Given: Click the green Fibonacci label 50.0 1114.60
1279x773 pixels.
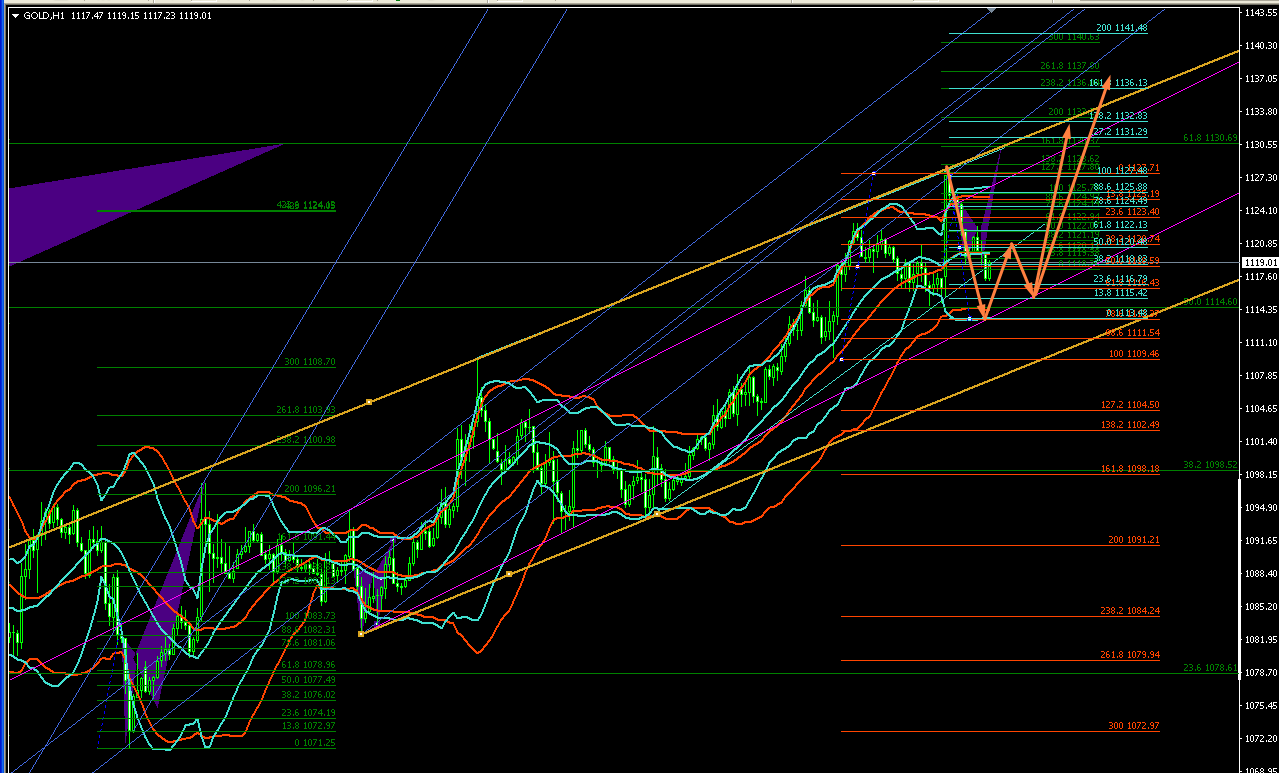Looking at the screenshot, I should click(1210, 301).
